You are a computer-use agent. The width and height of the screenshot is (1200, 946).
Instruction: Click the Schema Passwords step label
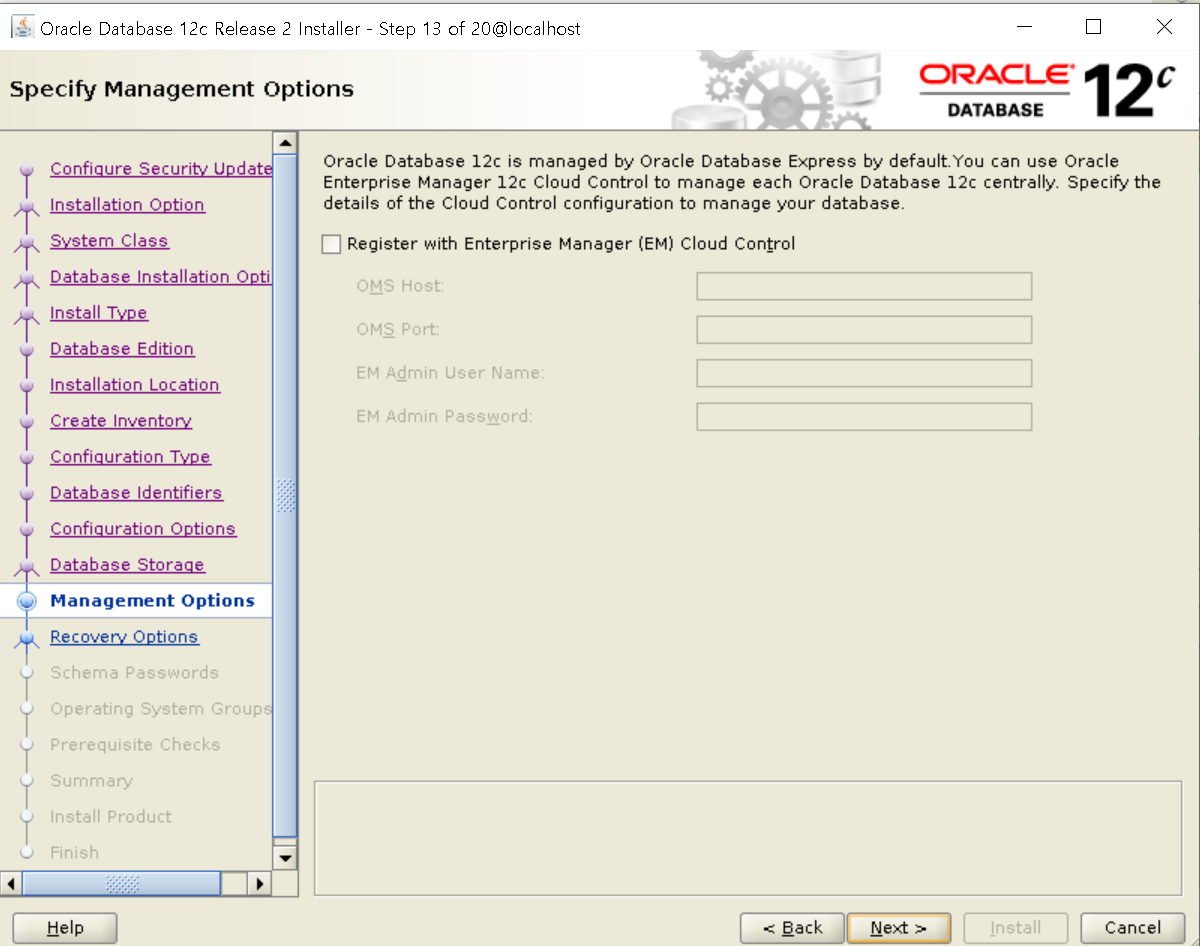[134, 673]
